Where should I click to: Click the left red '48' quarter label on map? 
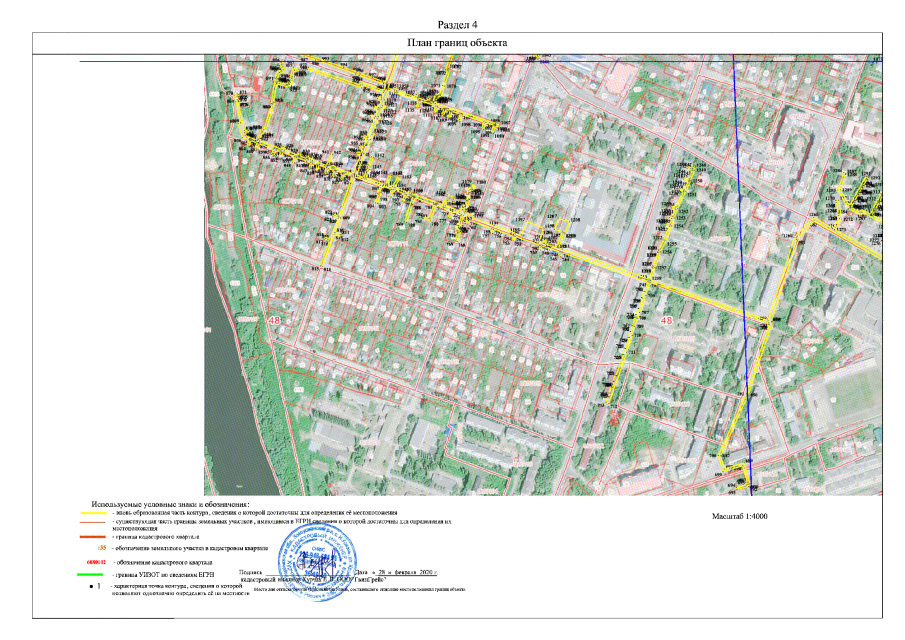click(x=275, y=320)
